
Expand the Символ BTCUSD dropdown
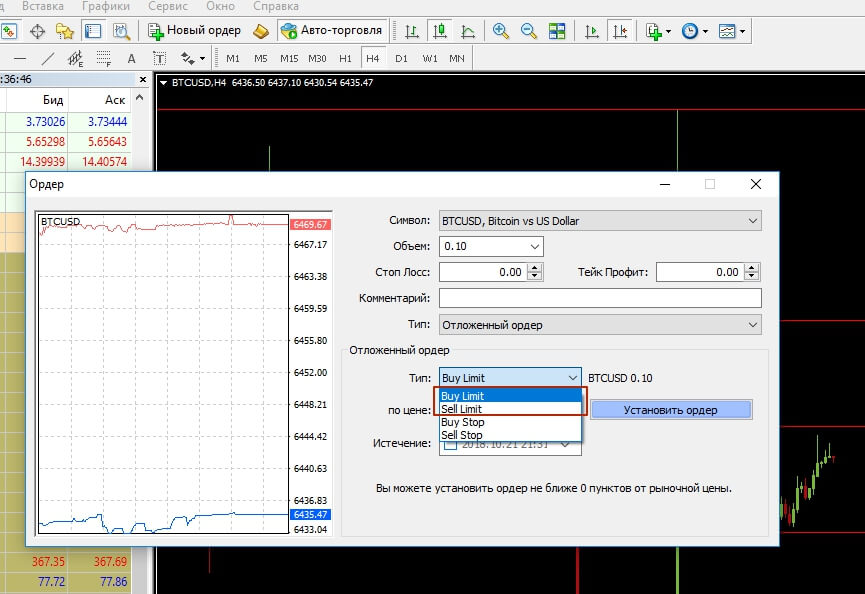click(x=752, y=220)
